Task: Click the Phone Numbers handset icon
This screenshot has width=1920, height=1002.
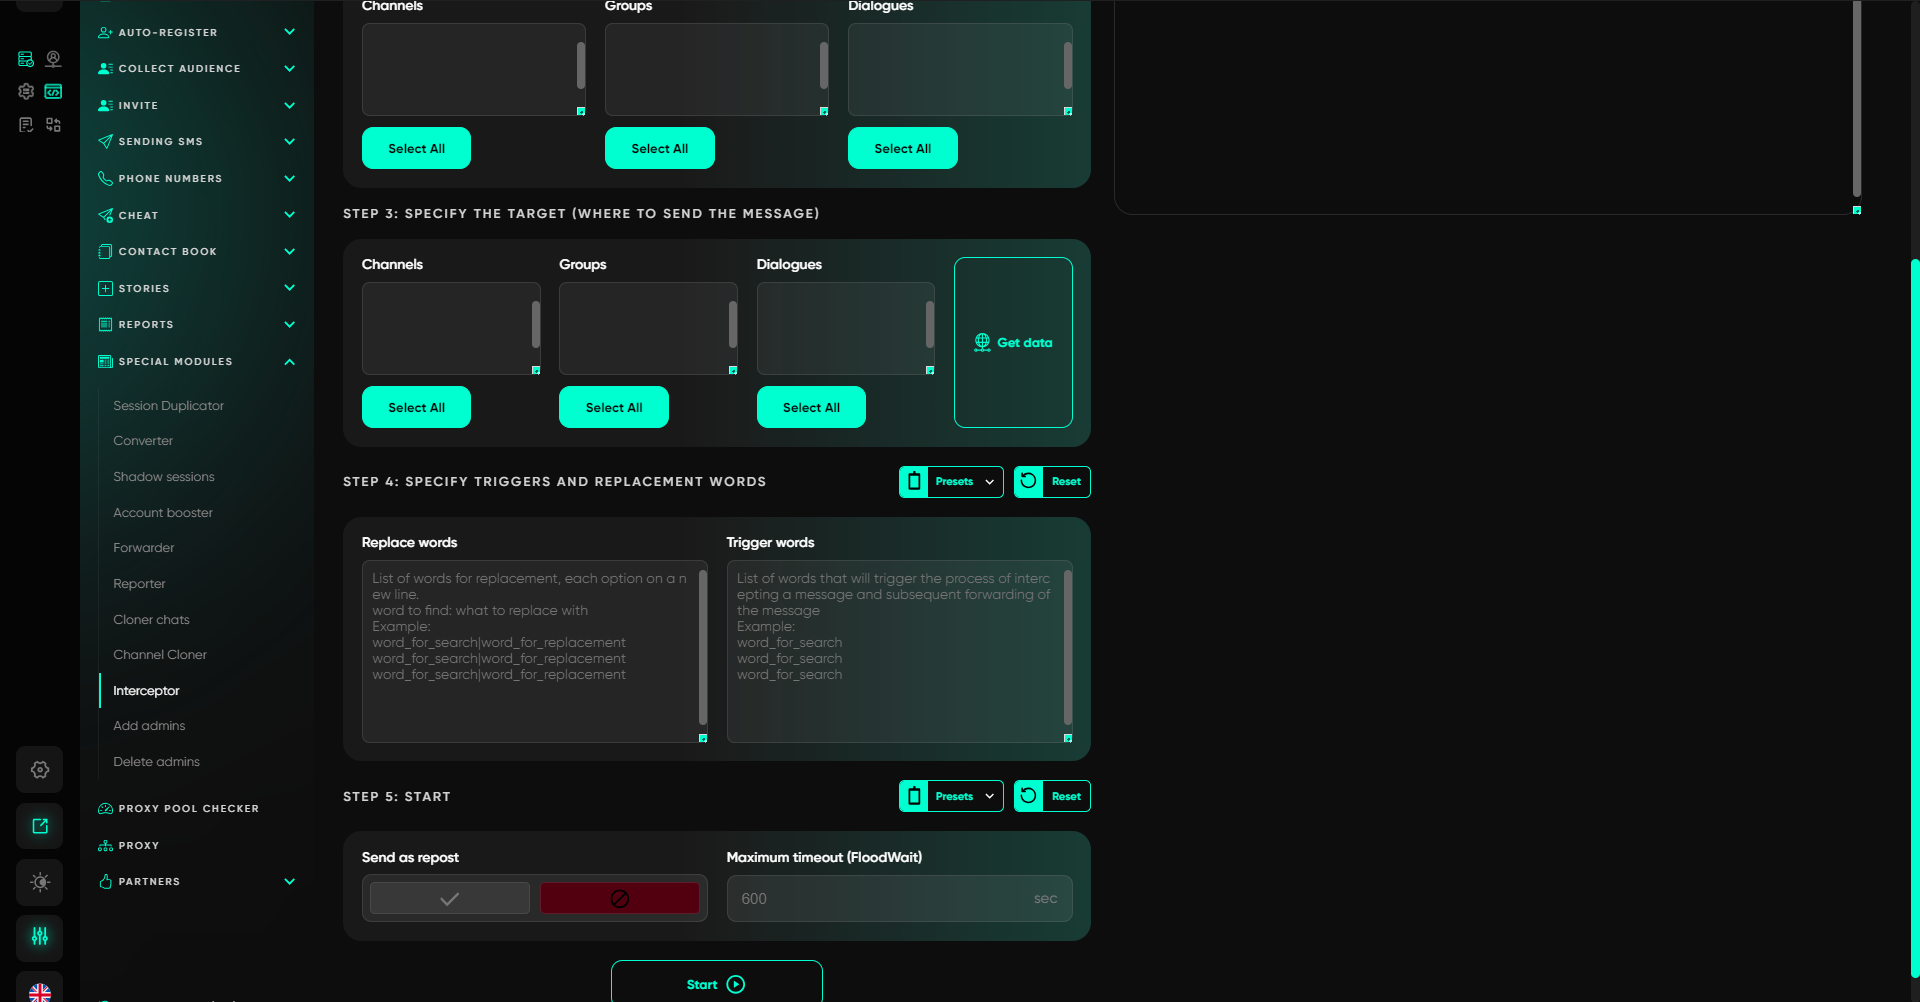Action: tap(105, 178)
